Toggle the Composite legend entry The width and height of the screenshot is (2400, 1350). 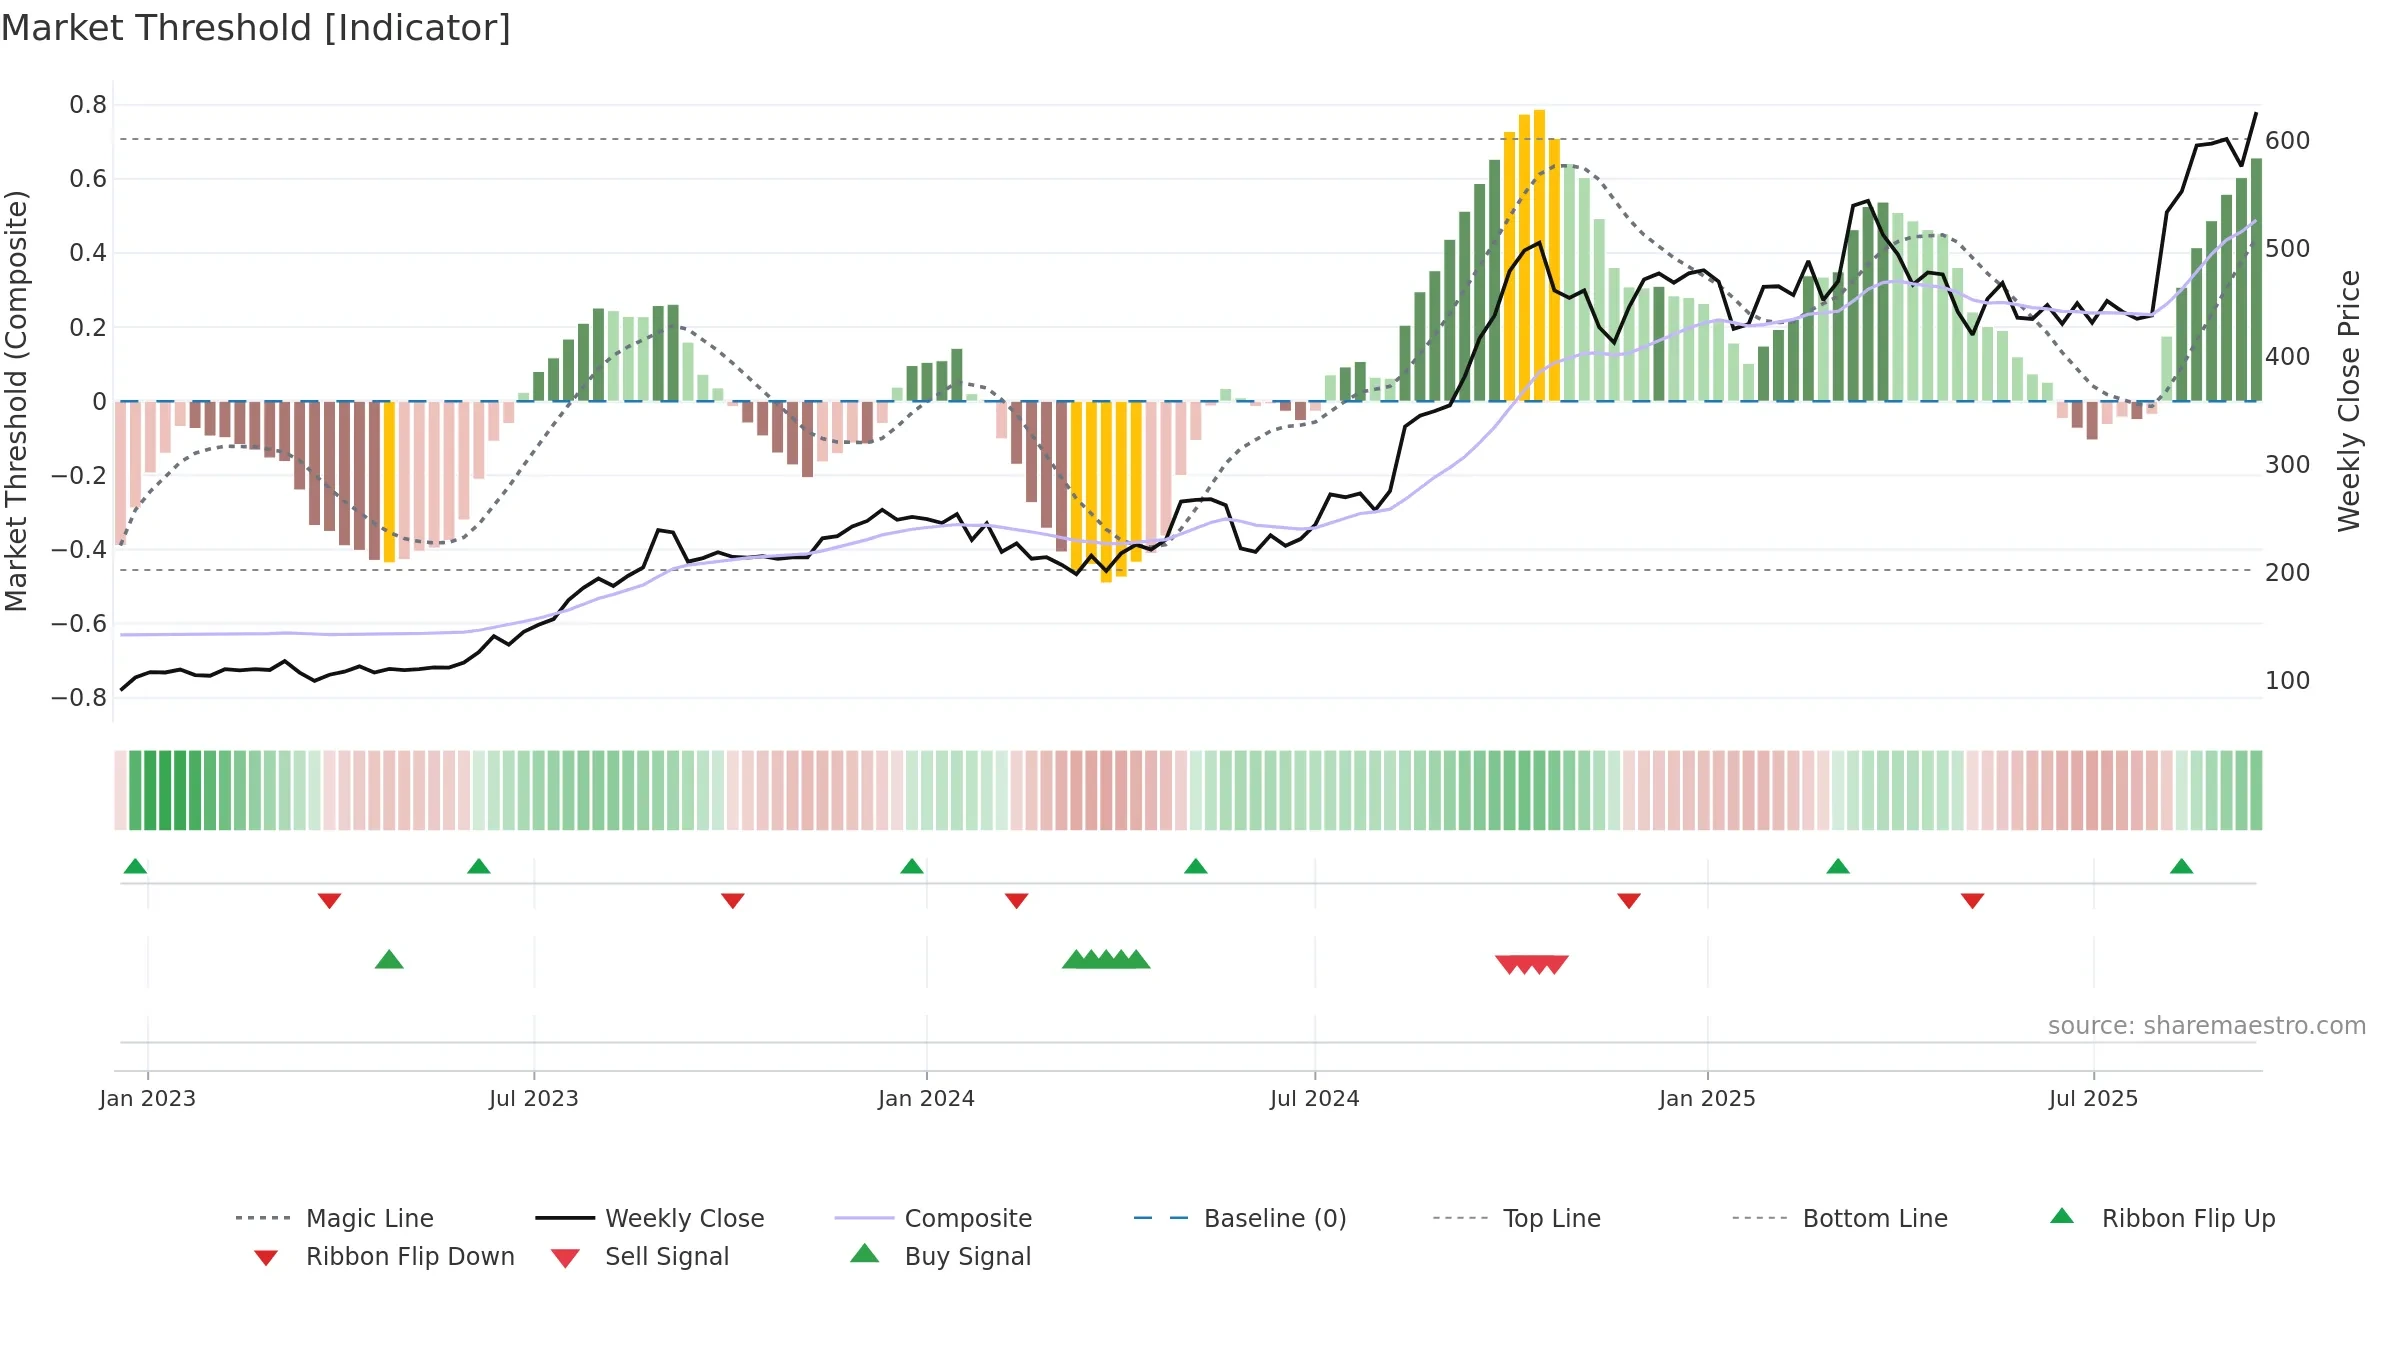click(x=933, y=1218)
